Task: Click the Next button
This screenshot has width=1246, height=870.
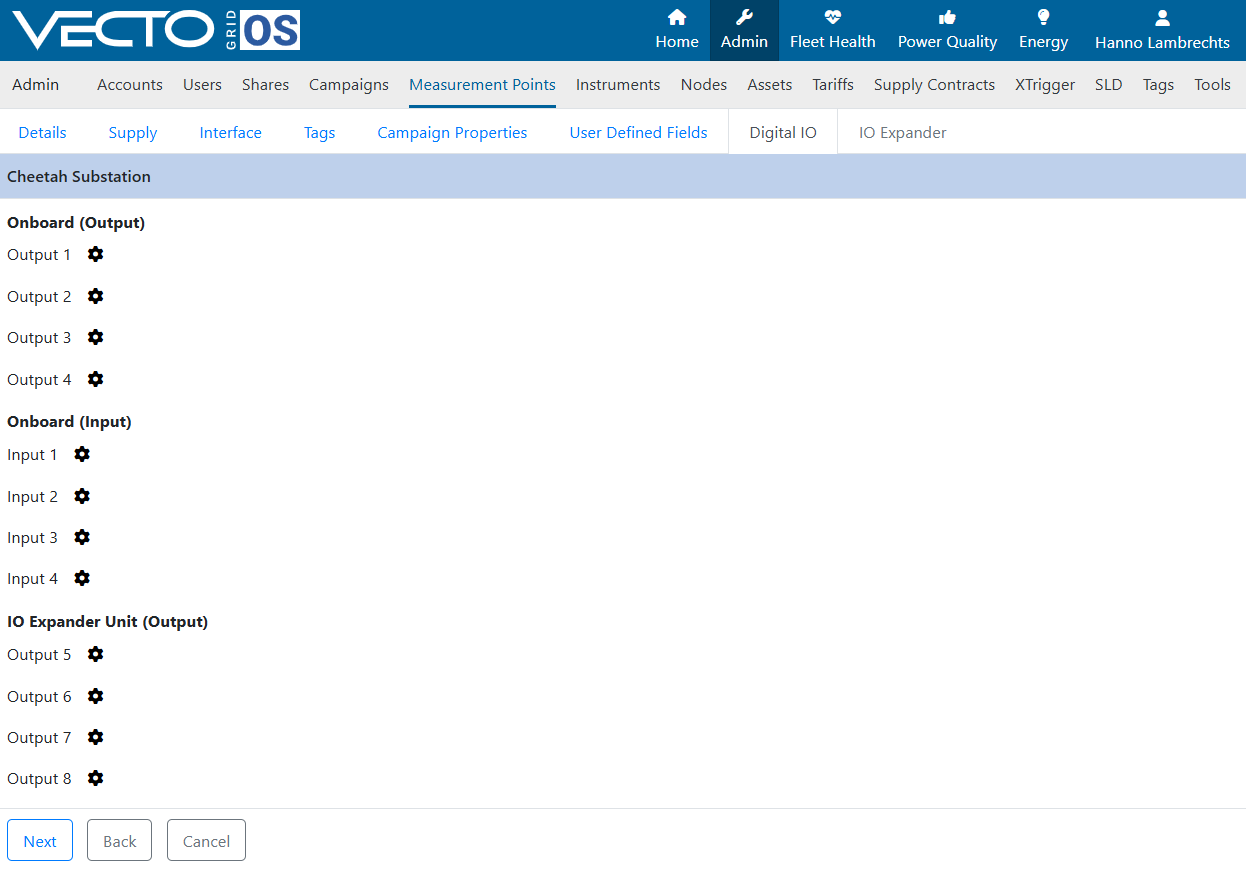Action: coord(40,840)
